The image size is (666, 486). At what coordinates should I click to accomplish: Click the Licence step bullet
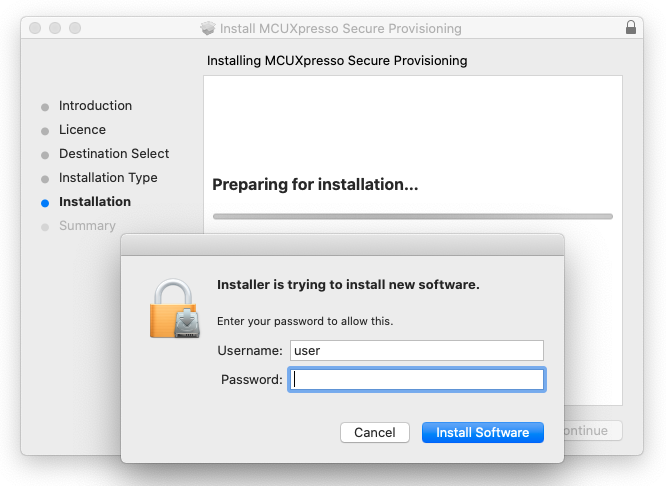[45, 130]
